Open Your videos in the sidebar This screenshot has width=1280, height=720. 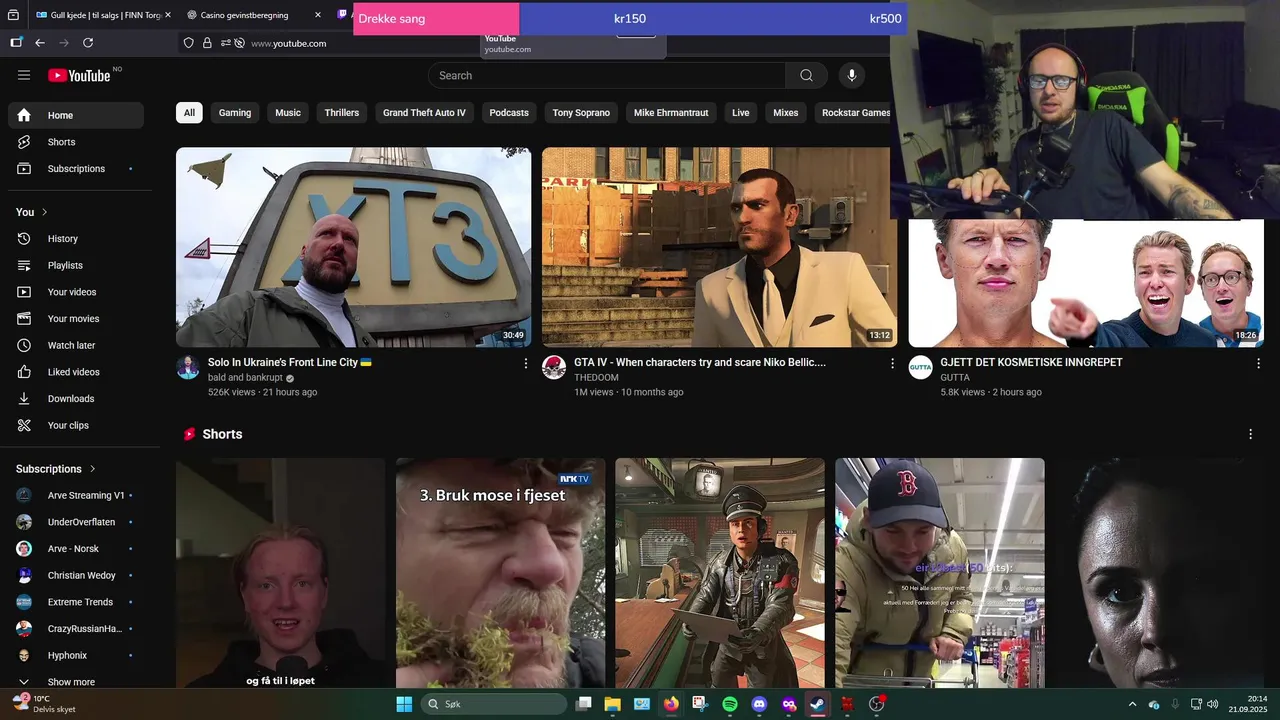coord(76,292)
